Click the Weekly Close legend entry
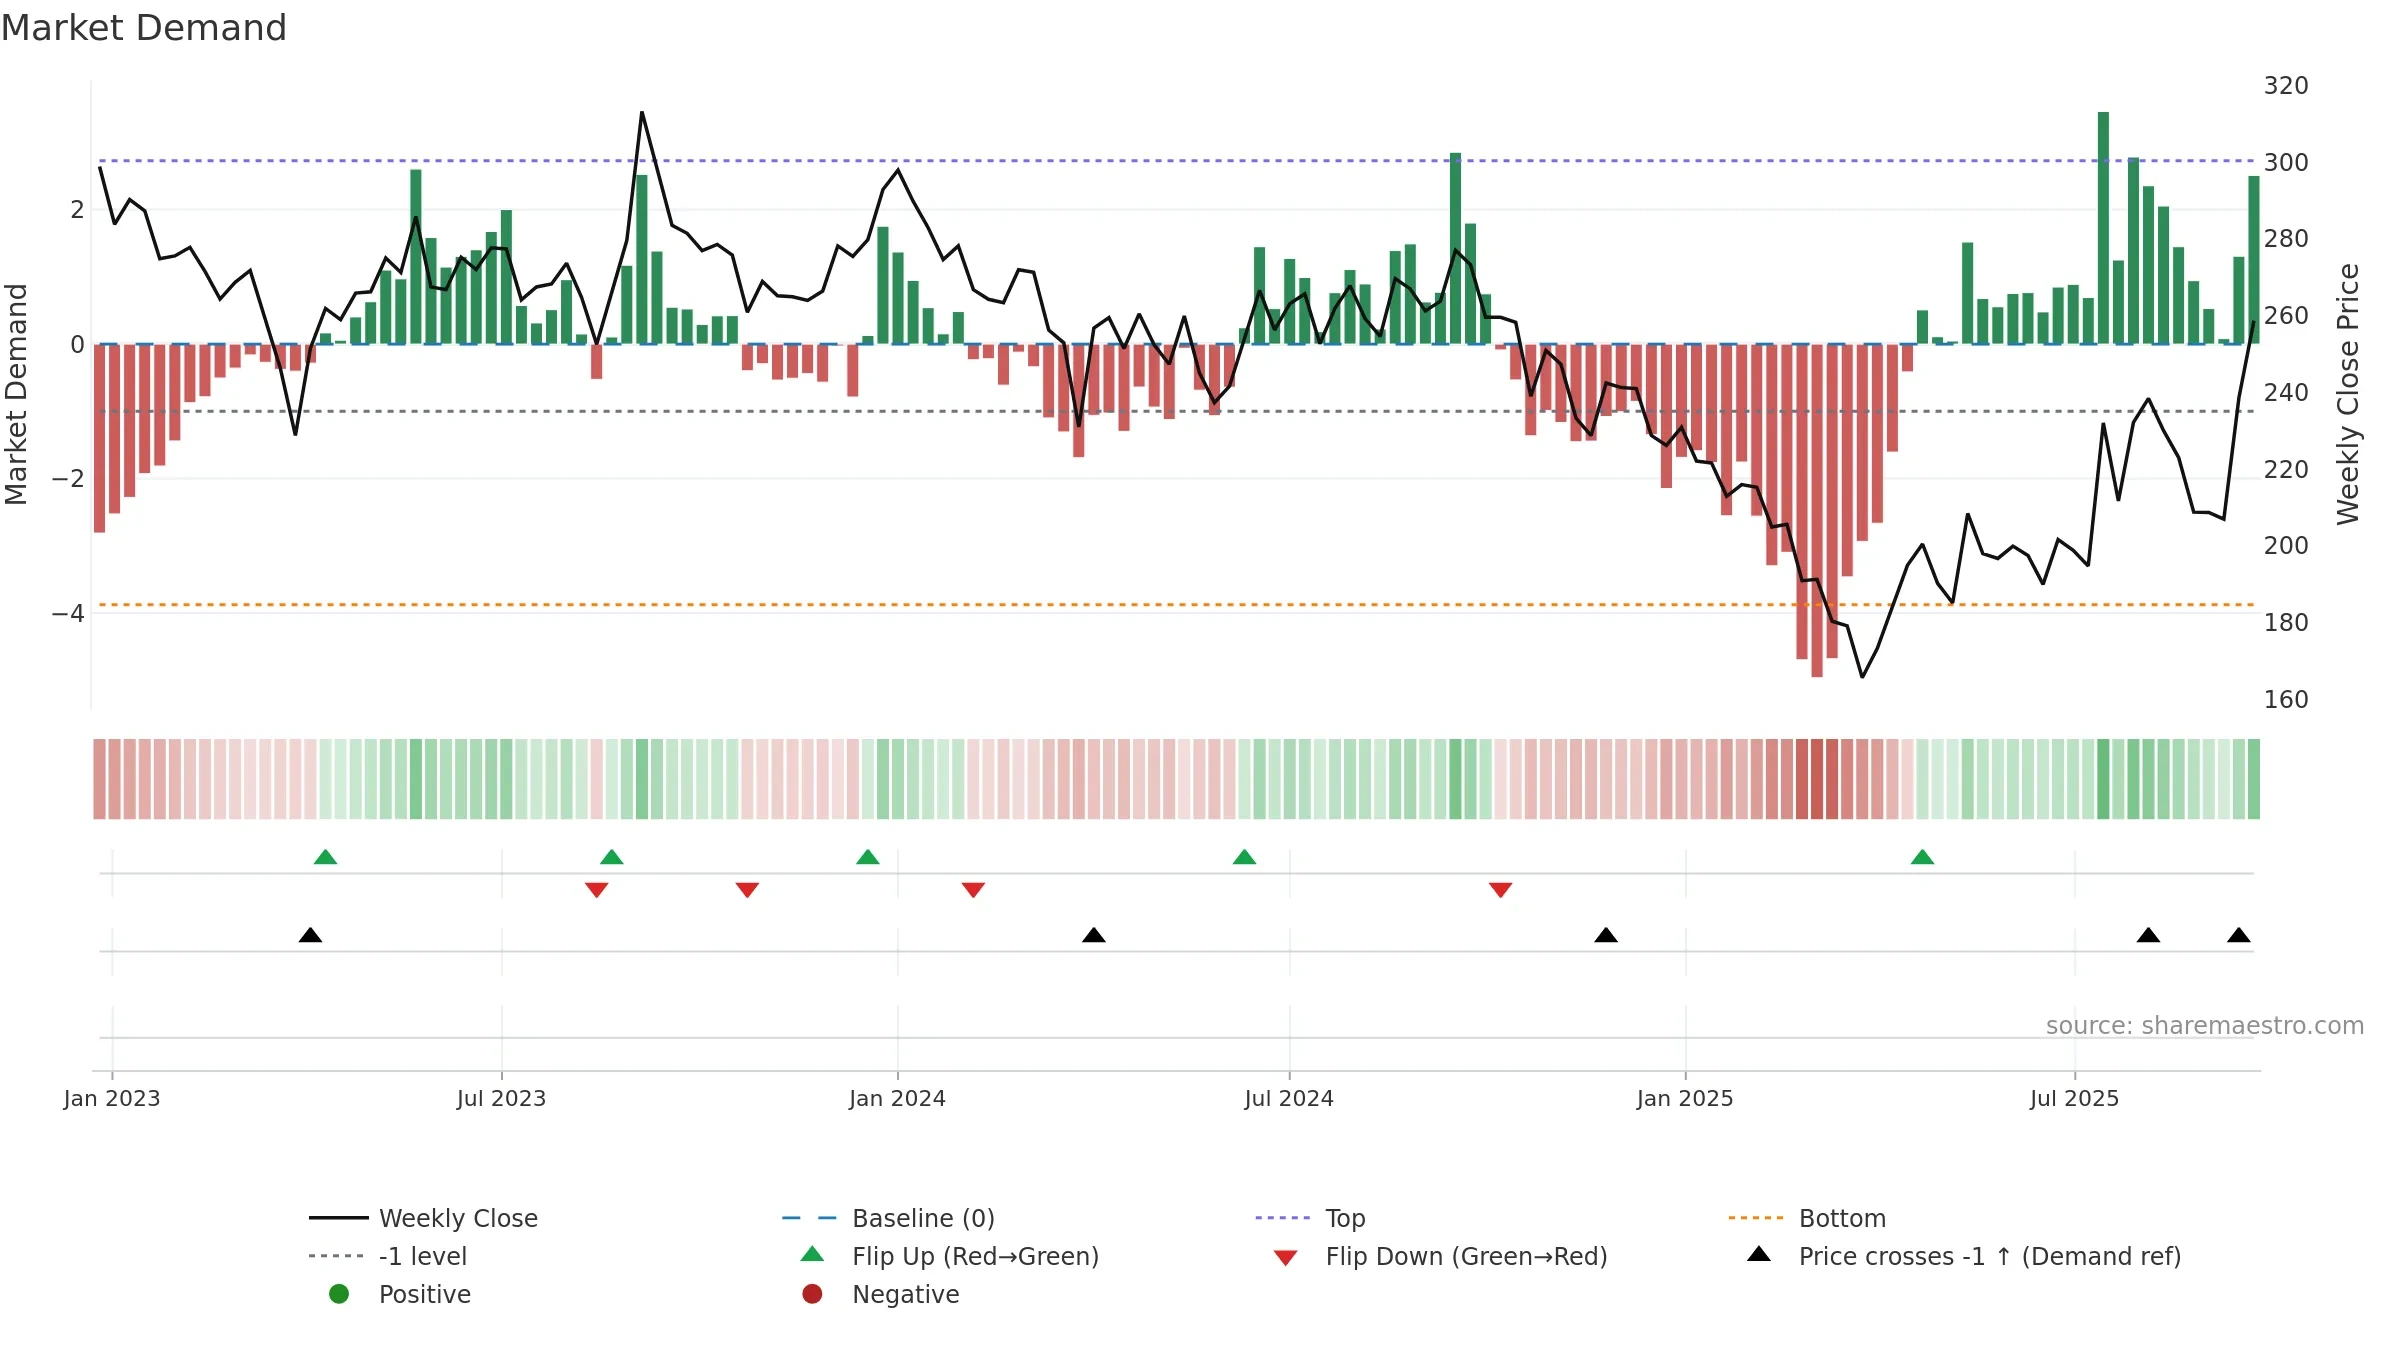Screen dimensions: 2400x1350 coord(423,1218)
